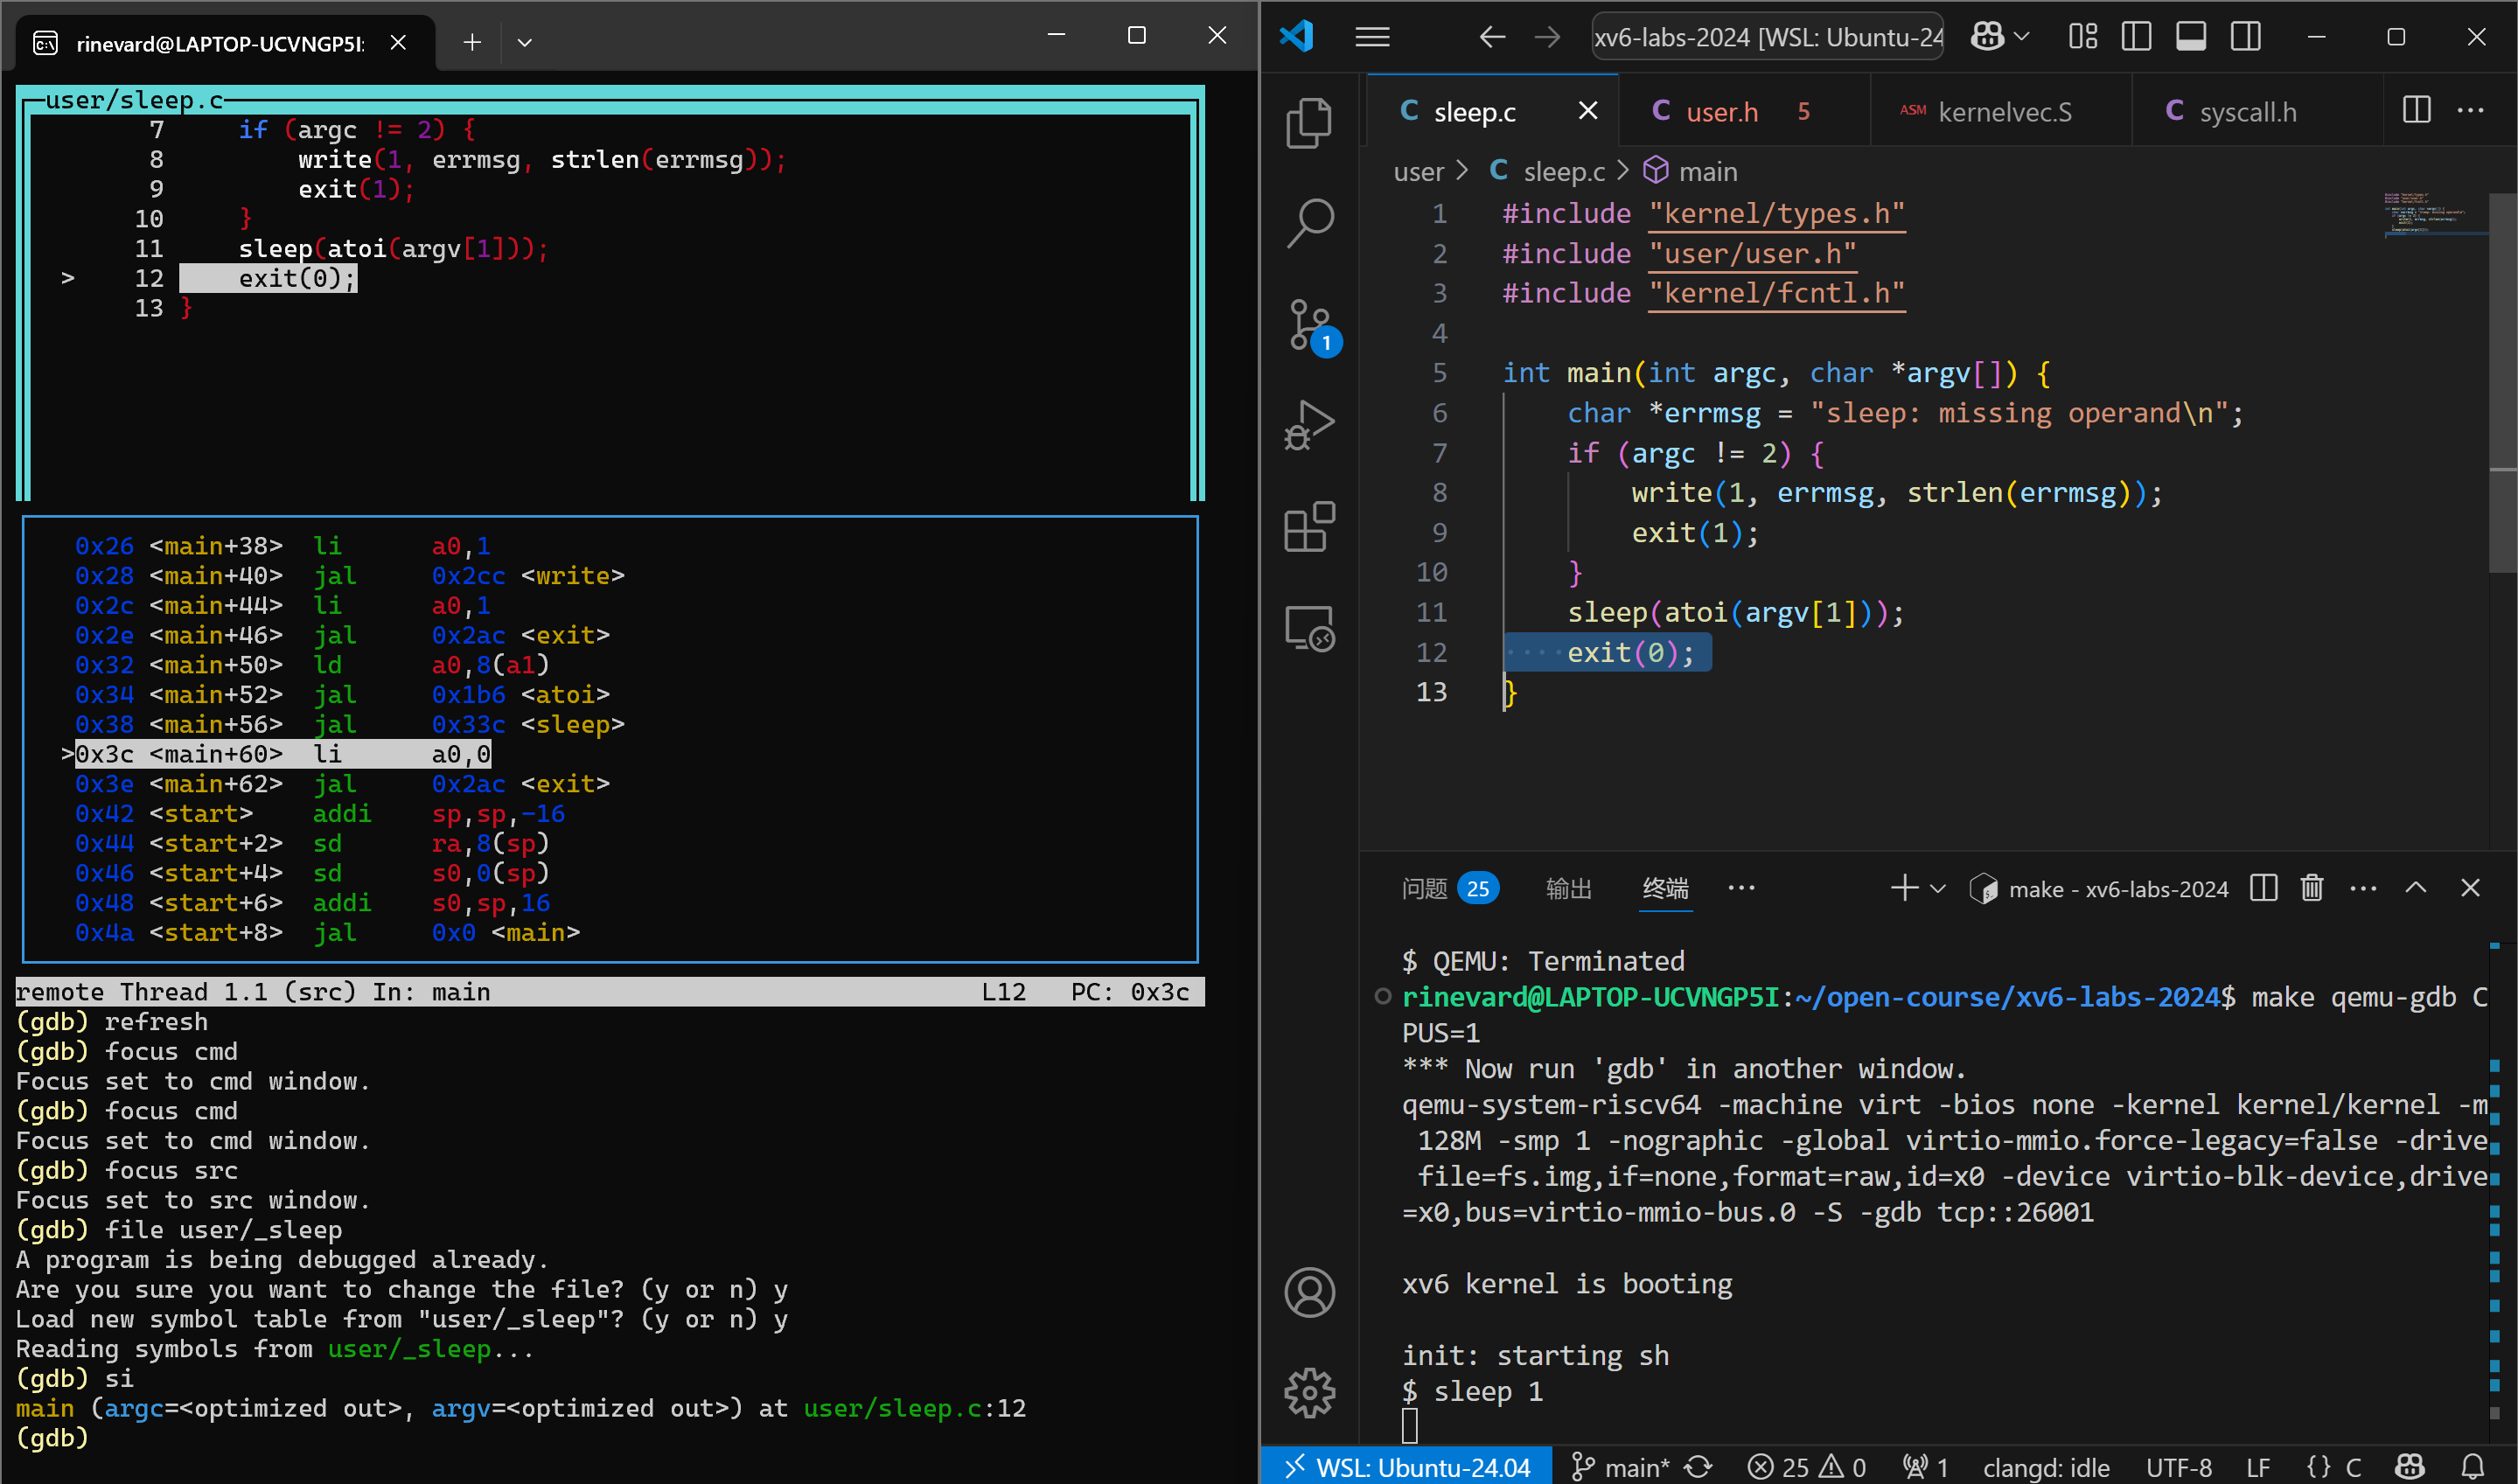Expand the Copilot dropdown in title bar

2021,37
